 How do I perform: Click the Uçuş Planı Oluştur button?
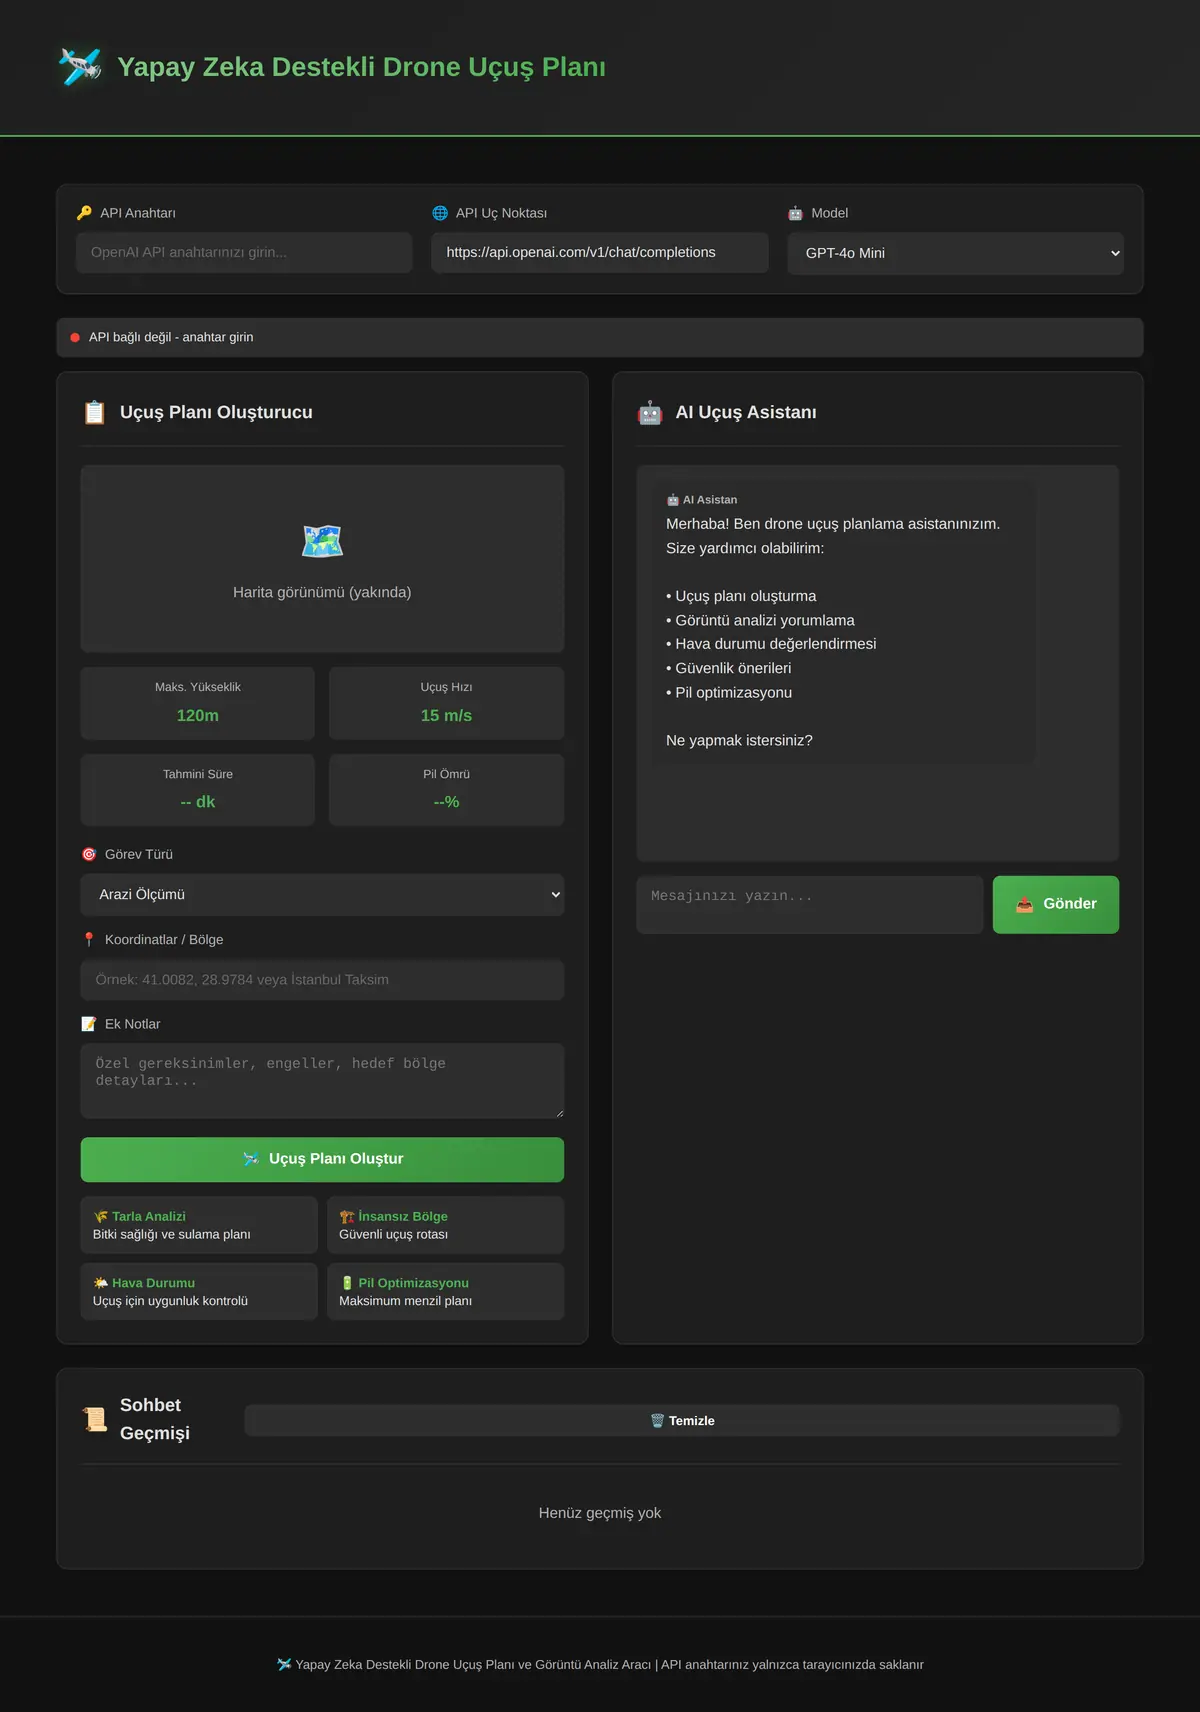tap(322, 1159)
